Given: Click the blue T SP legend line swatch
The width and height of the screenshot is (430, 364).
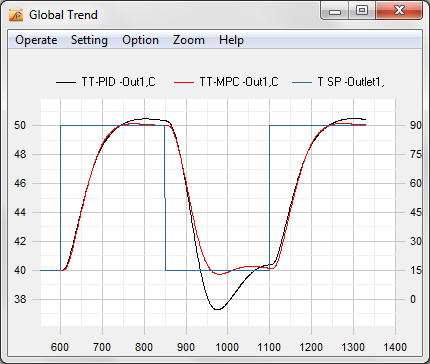Looking at the screenshot, I should click(302, 82).
